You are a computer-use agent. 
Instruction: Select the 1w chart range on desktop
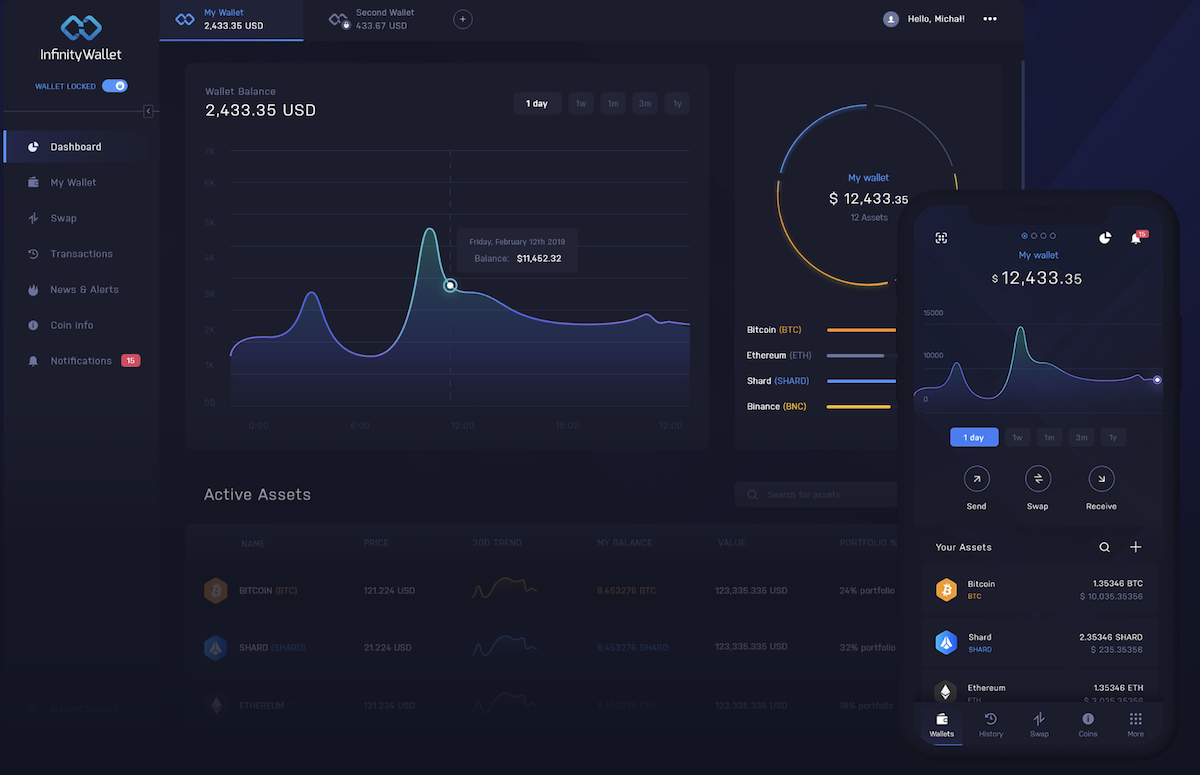point(581,104)
